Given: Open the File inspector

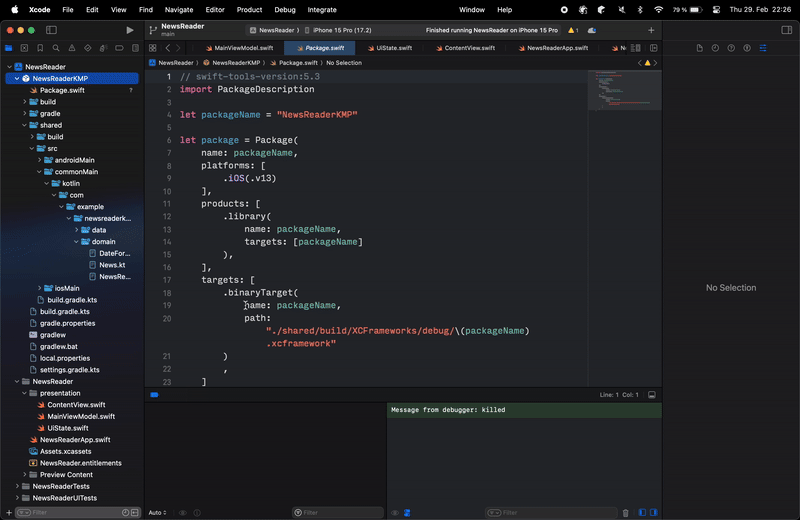Looking at the screenshot, I should coord(699,48).
